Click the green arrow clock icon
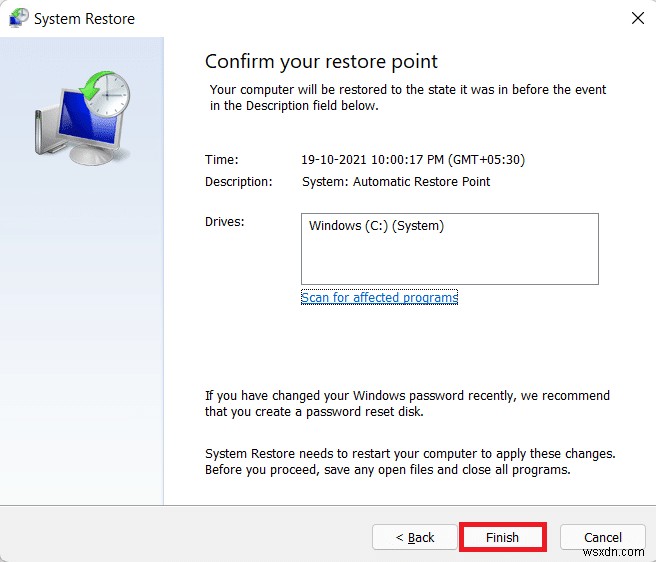The width and height of the screenshot is (656, 562). (105, 93)
